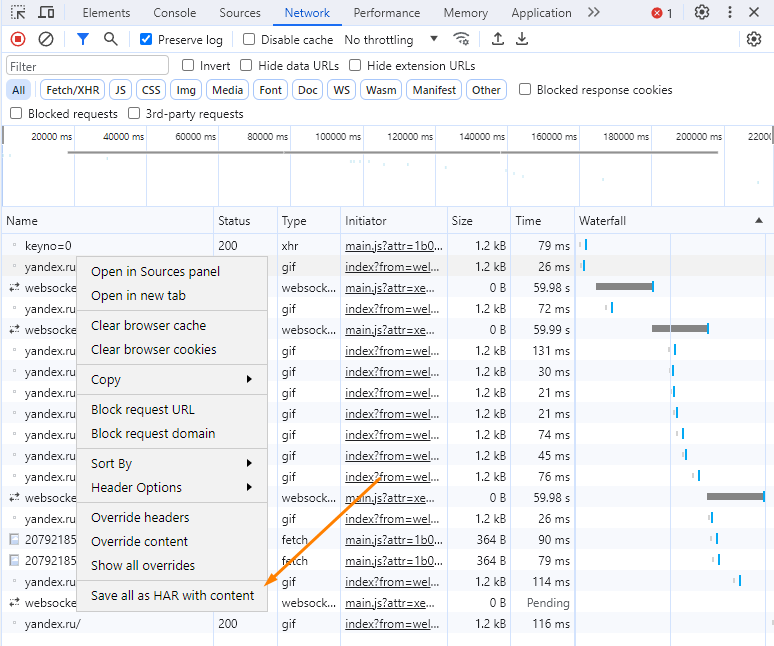
Task: Filter by Img requests
Action: 186,90
